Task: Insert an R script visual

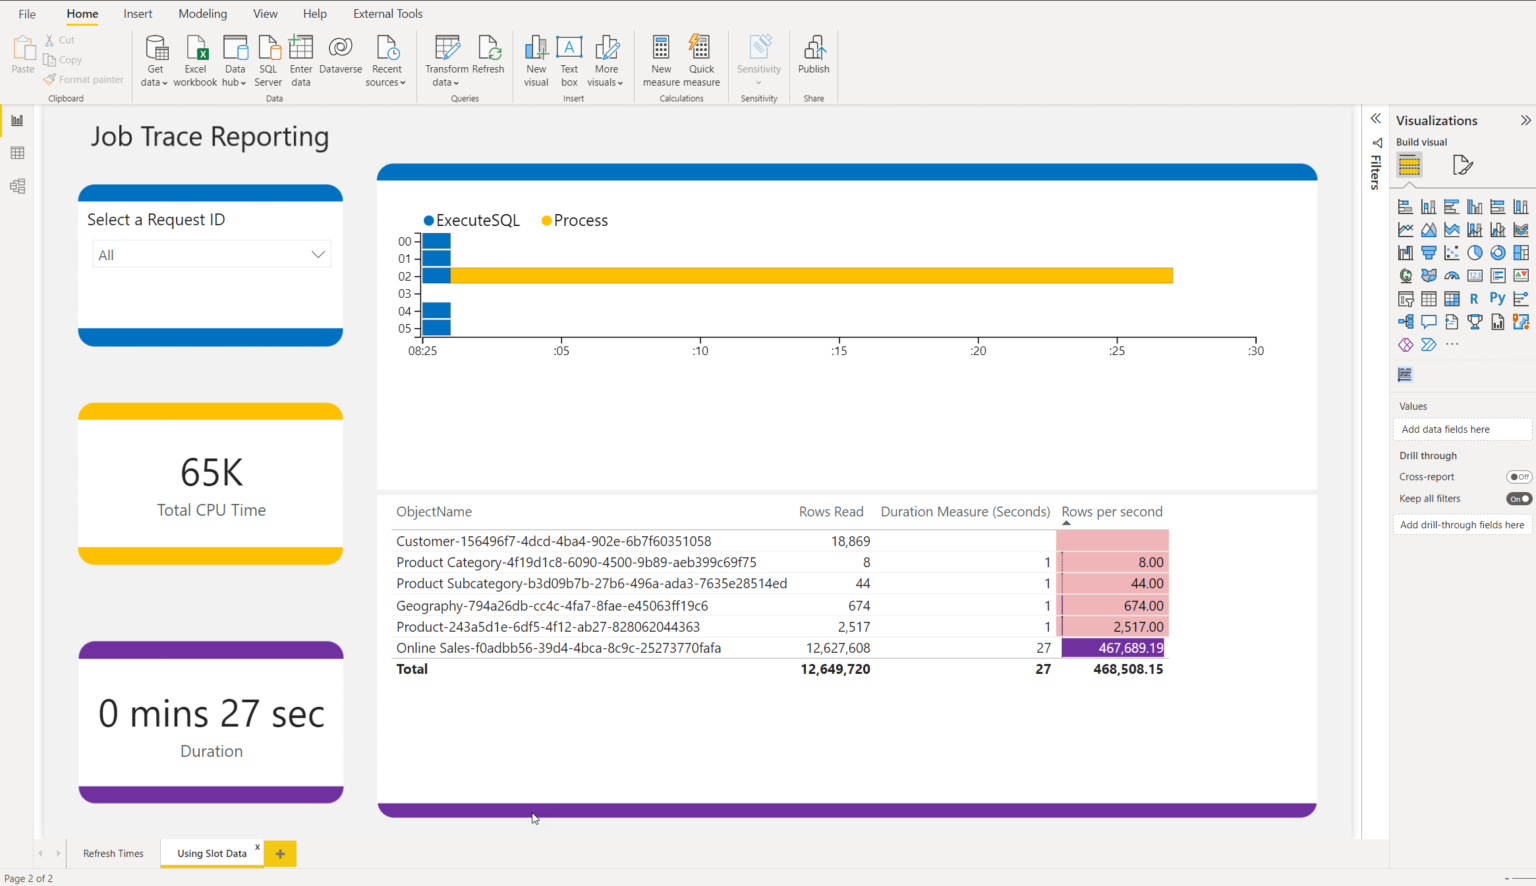Action: (1474, 297)
